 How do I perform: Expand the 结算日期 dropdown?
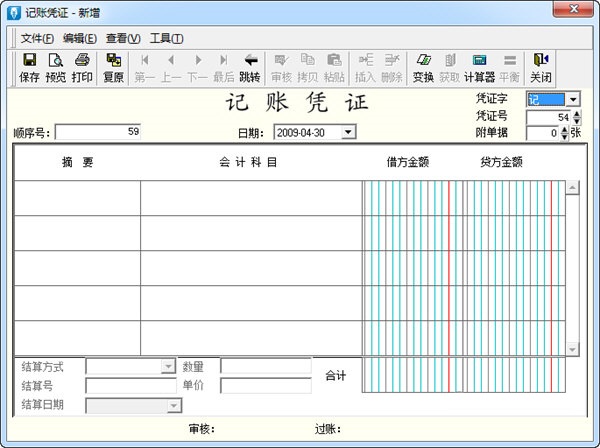(174, 406)
